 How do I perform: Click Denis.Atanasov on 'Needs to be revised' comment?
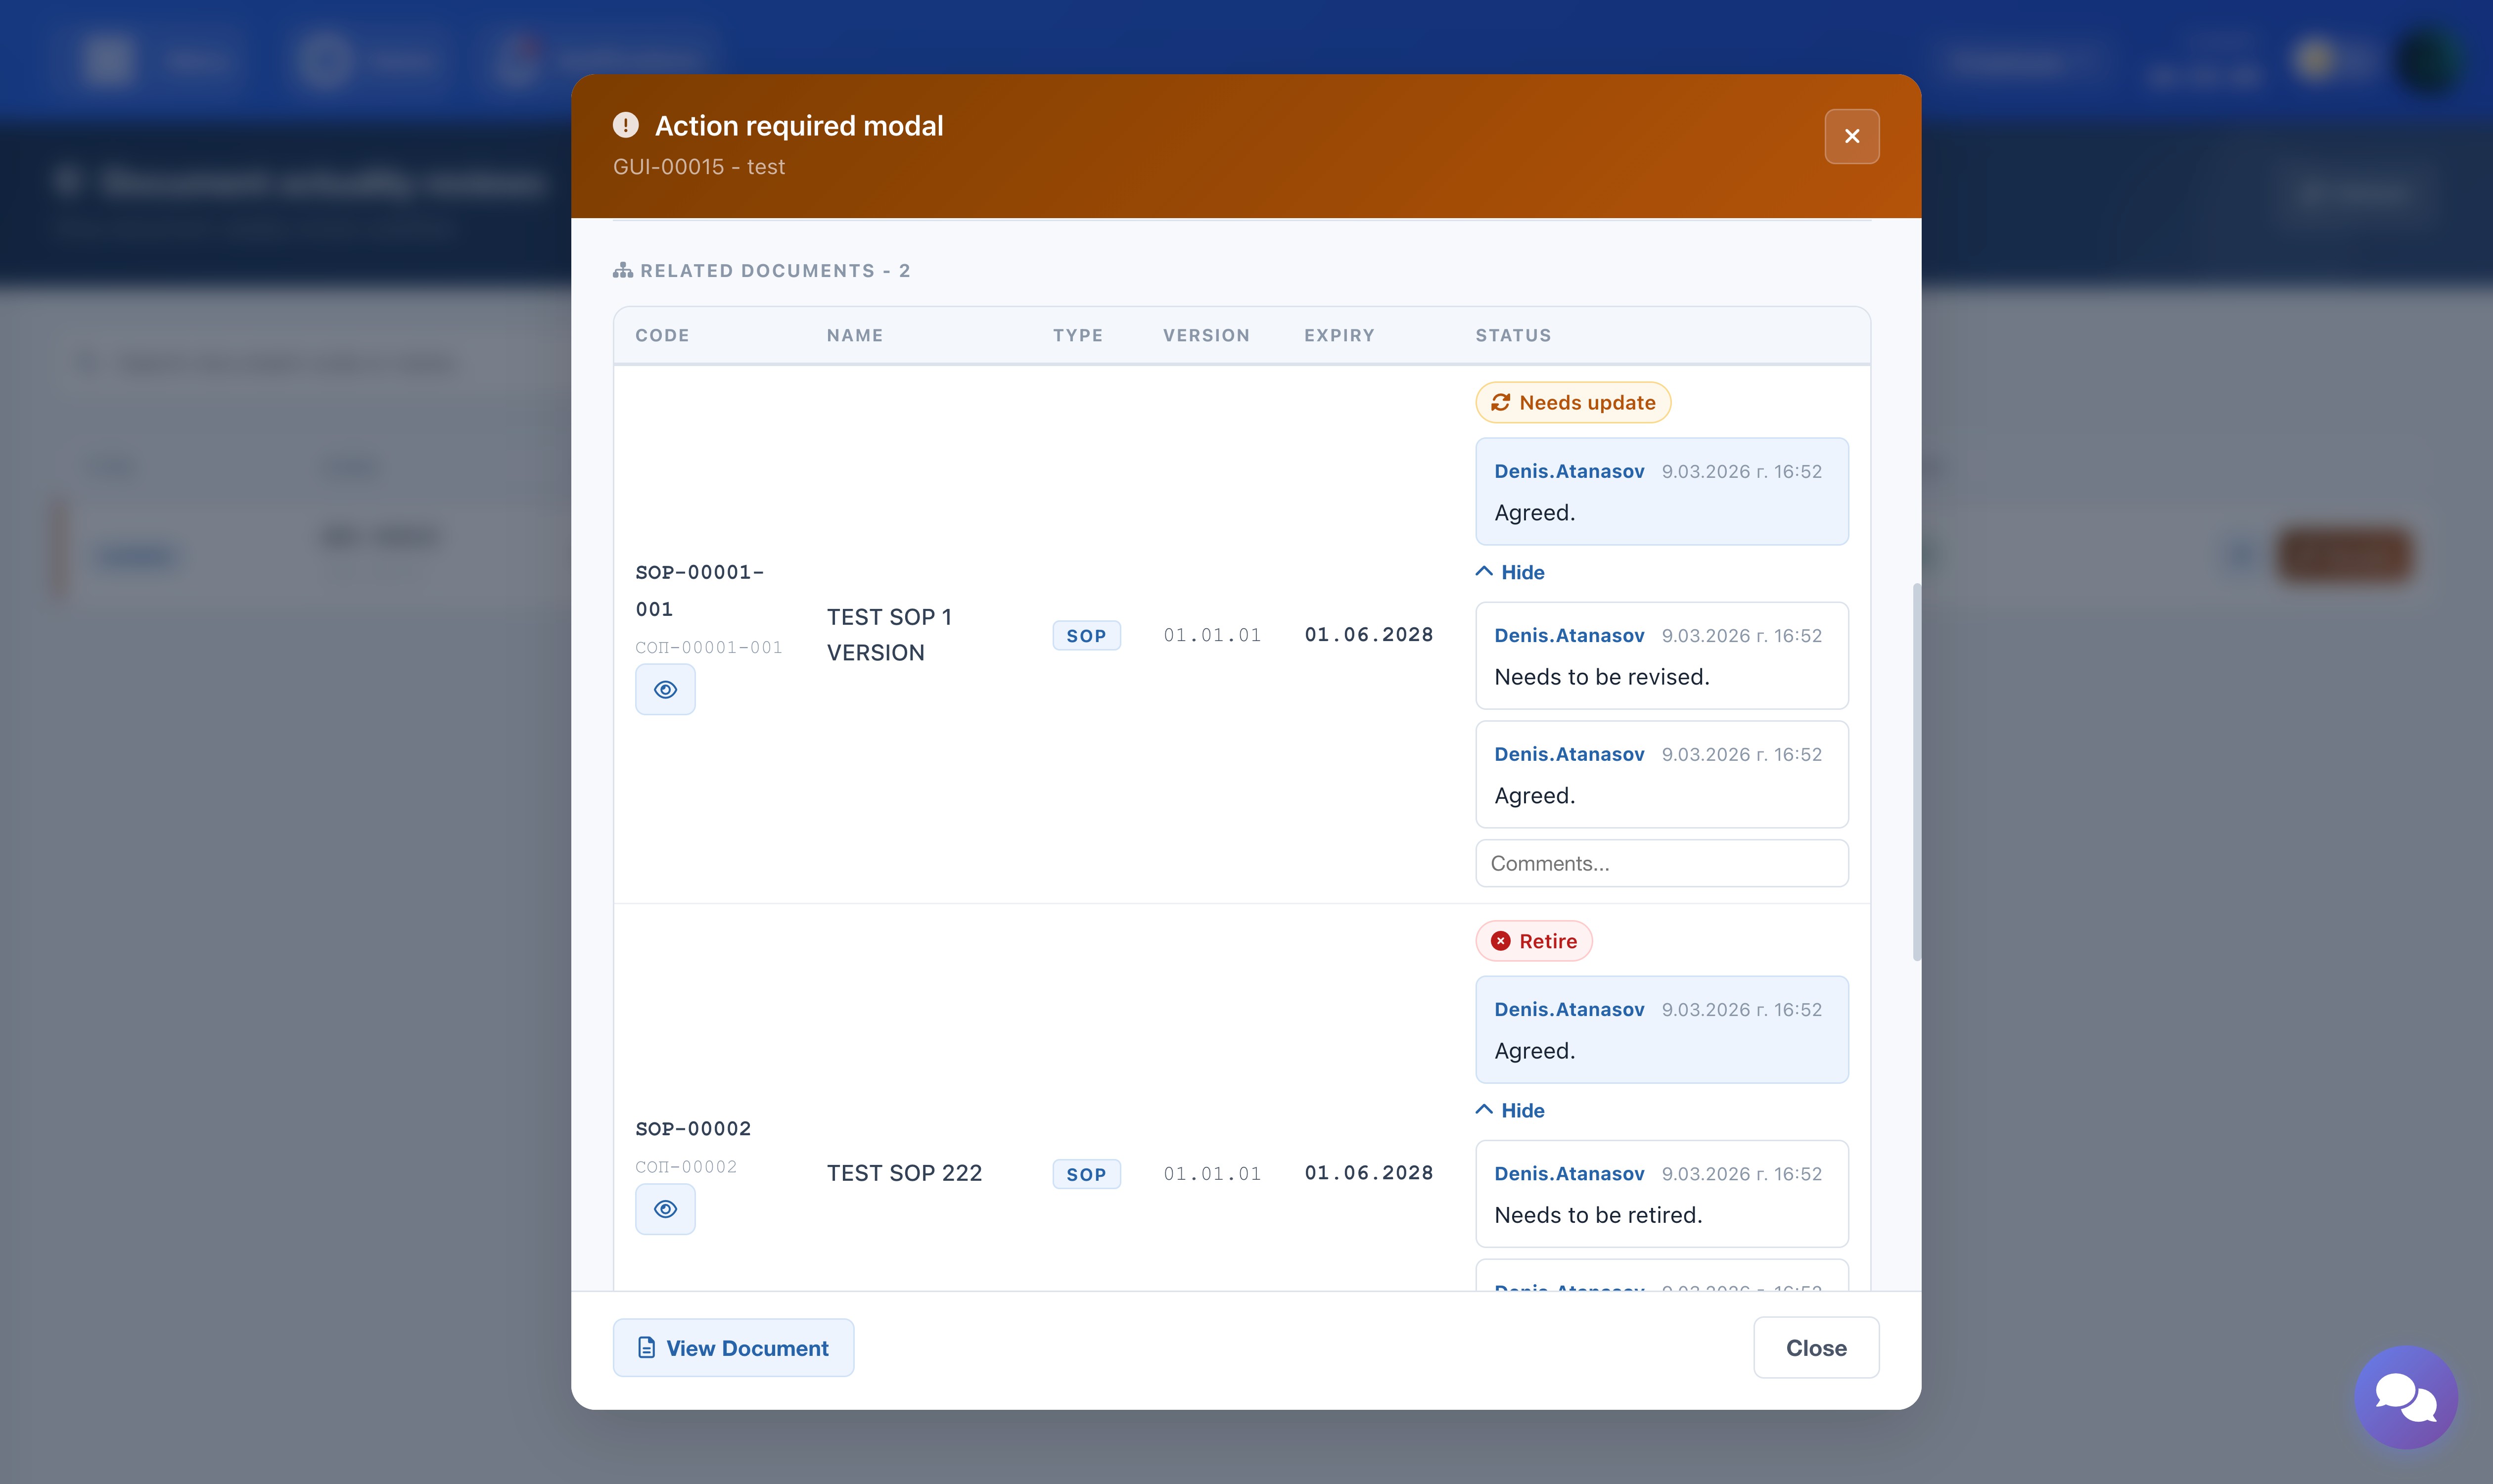click(1568, 635)
